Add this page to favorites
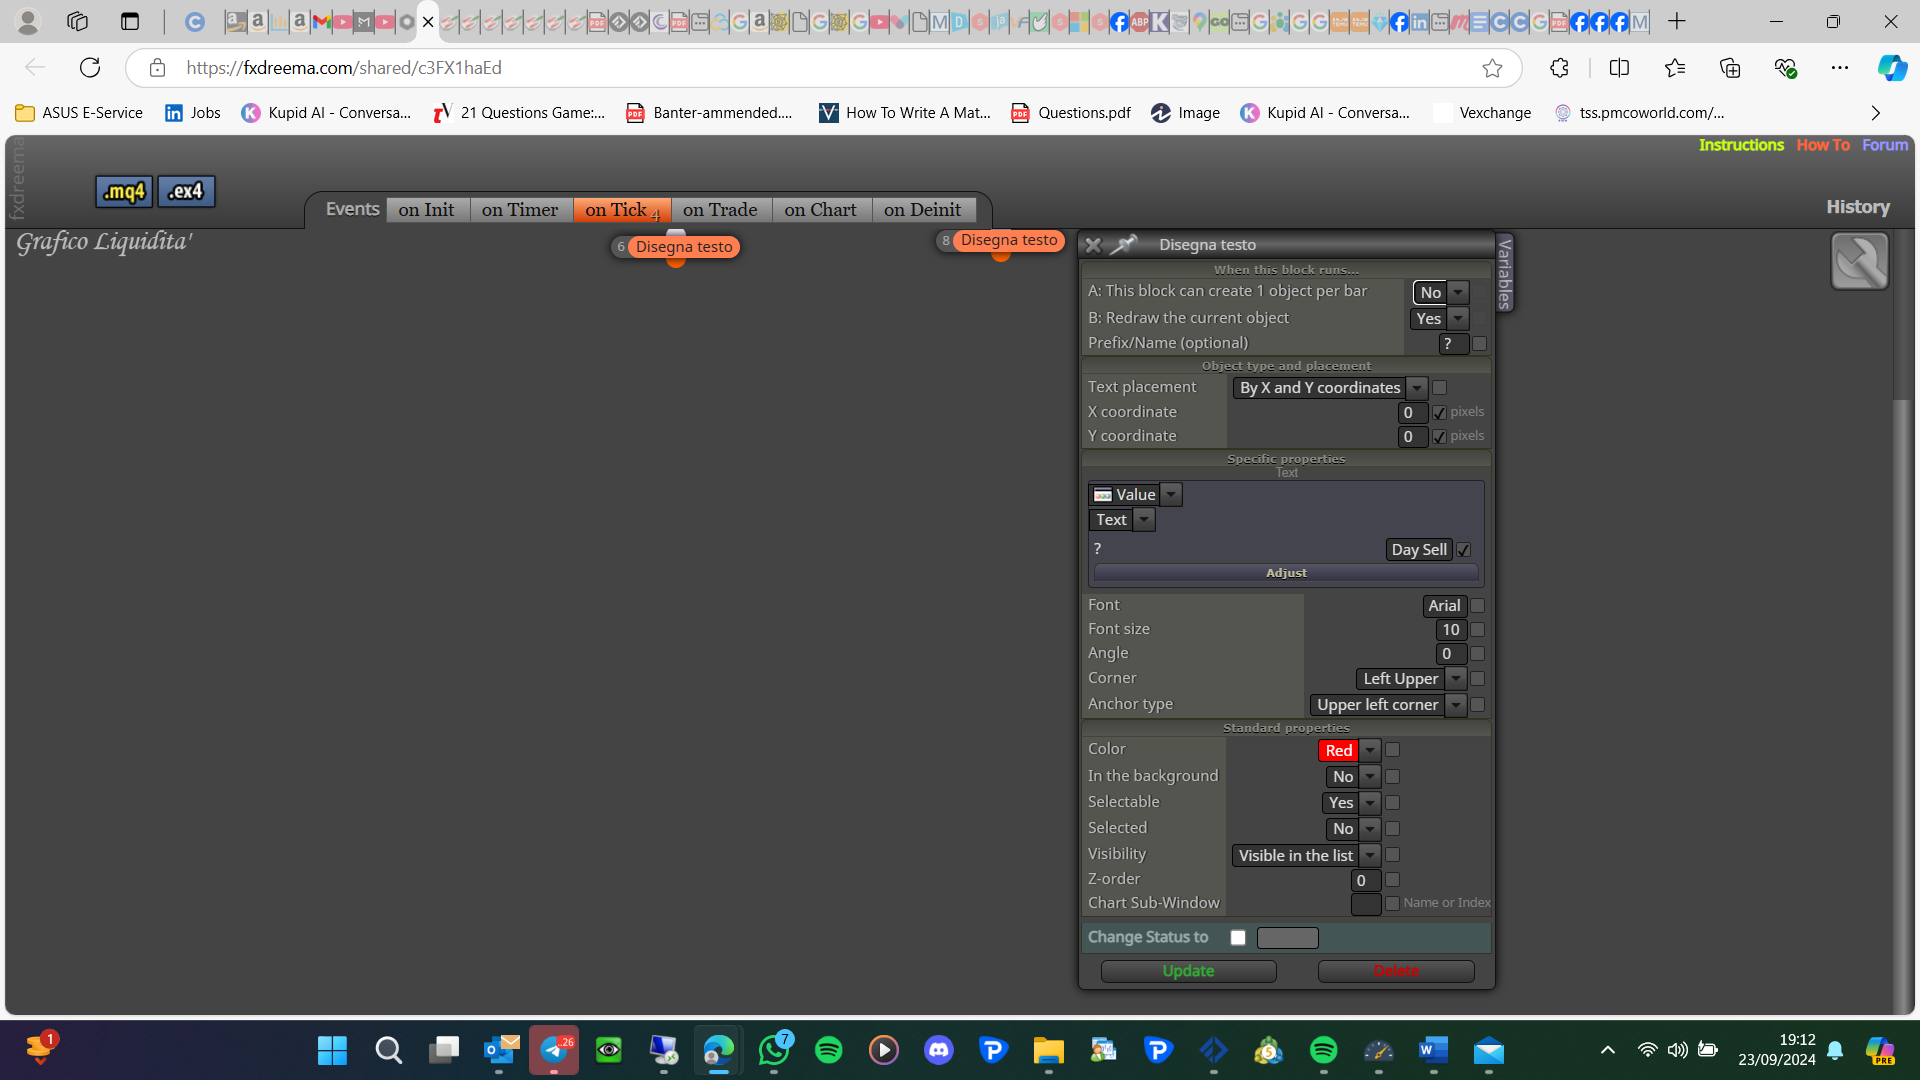Image resolution: width=1920 pixels, height=1080 pixels. point(1492,68)
